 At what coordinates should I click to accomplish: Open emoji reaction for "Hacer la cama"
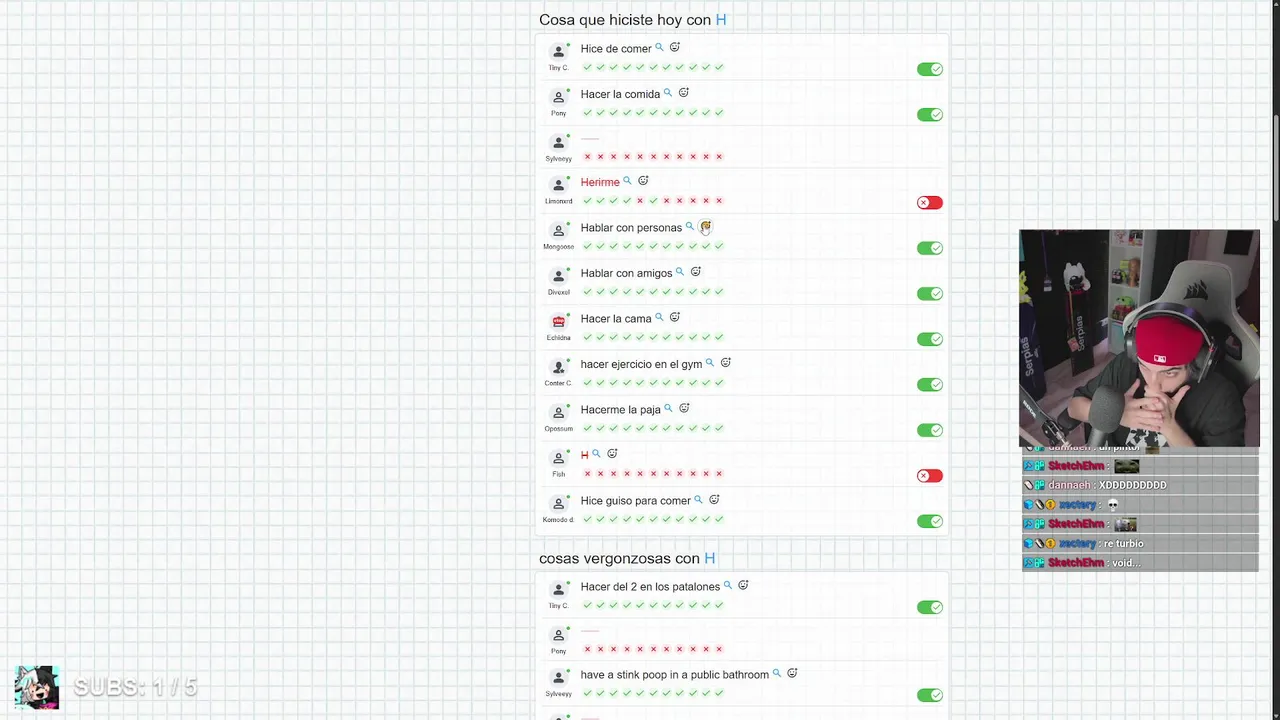coord(675,318)
